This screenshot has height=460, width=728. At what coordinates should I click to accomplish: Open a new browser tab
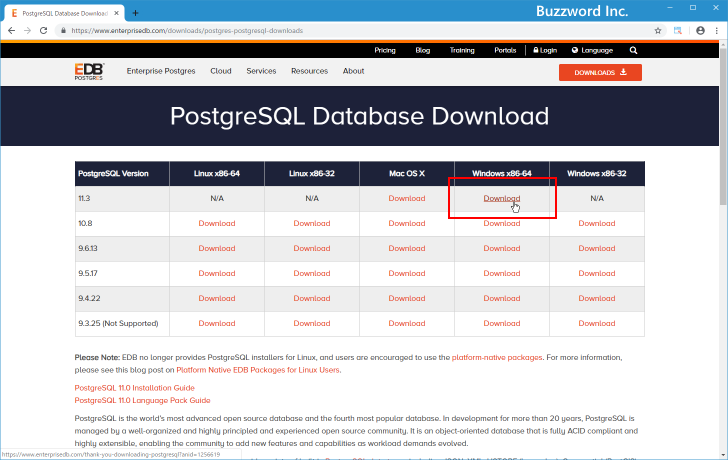[135, 13]
